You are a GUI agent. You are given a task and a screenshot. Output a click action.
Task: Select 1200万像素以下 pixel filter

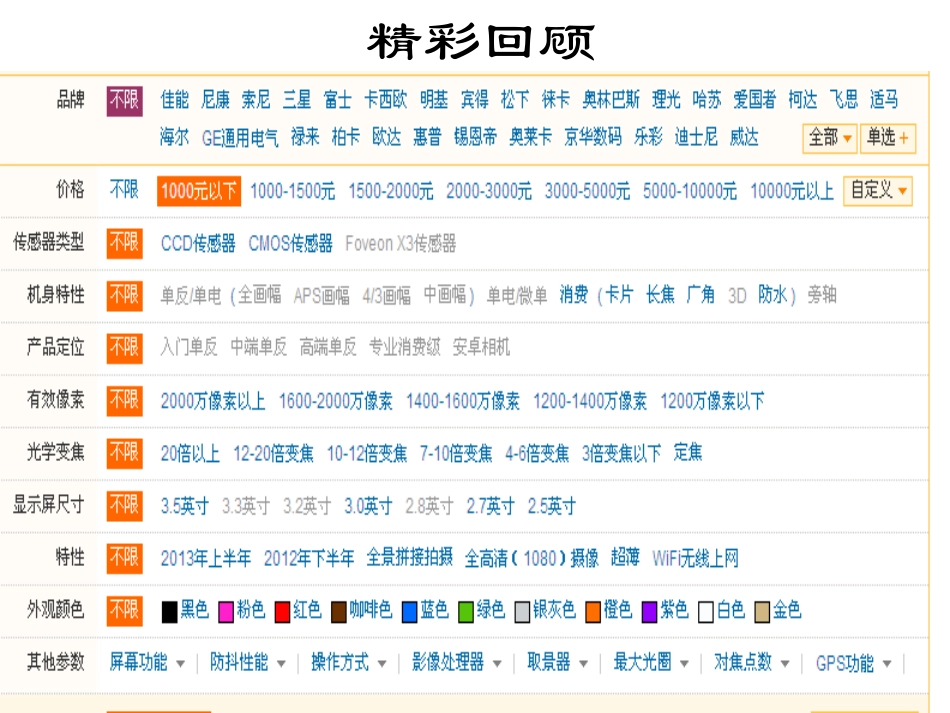pyautogui.click(x=712, y=401)
